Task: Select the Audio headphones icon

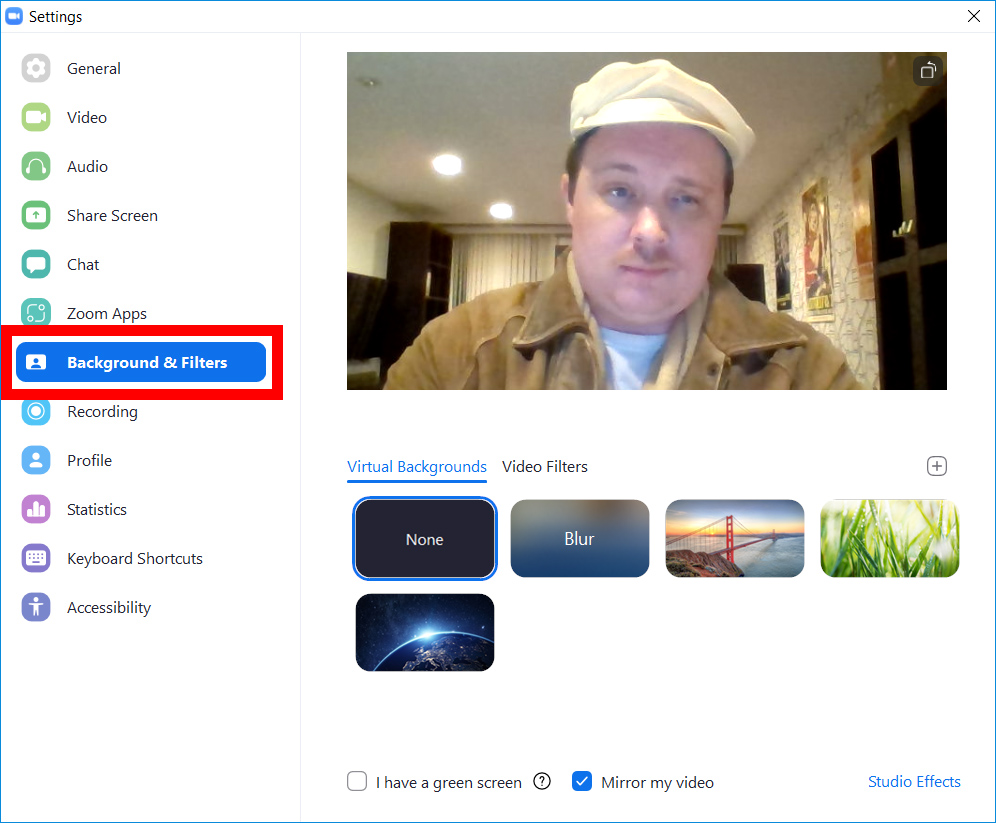Action: [36, 166]
